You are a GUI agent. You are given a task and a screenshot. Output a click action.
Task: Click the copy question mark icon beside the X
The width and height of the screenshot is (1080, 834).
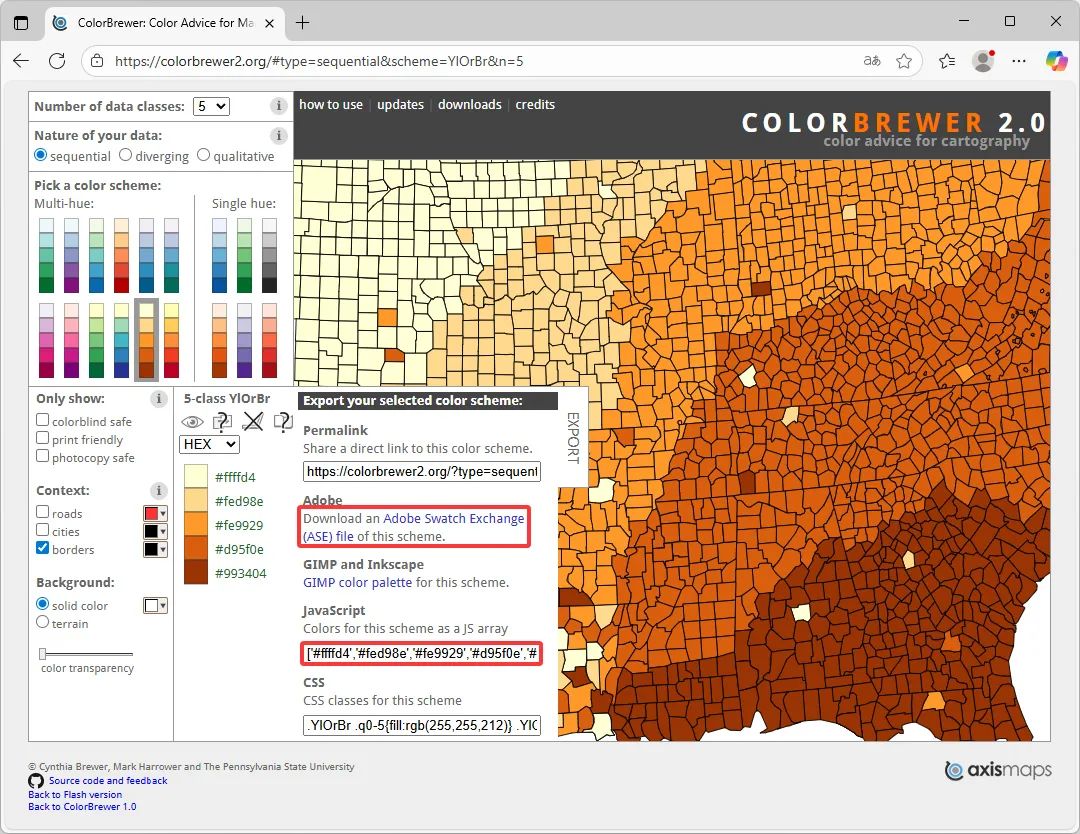[x=283, y=422]
